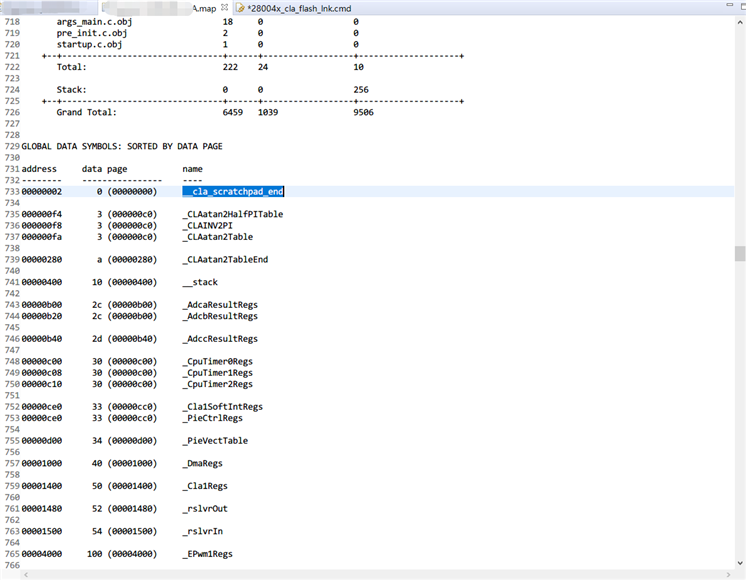Click address 00004000 on line 765
This screenshot has height=580, width=746.
pos(42,554)
